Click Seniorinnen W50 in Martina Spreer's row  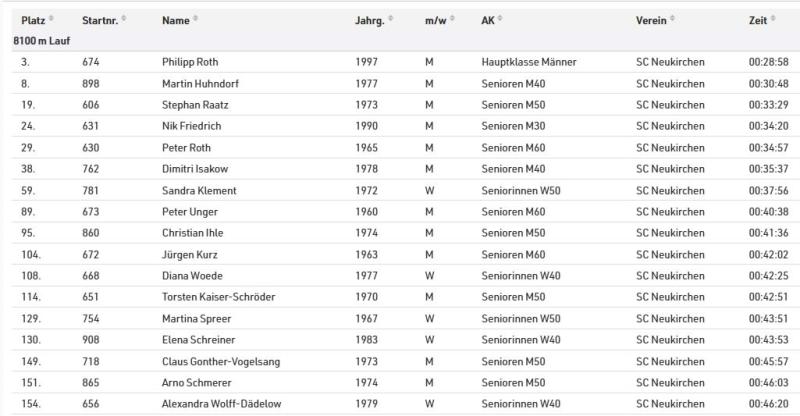click(x=521, y=319)
